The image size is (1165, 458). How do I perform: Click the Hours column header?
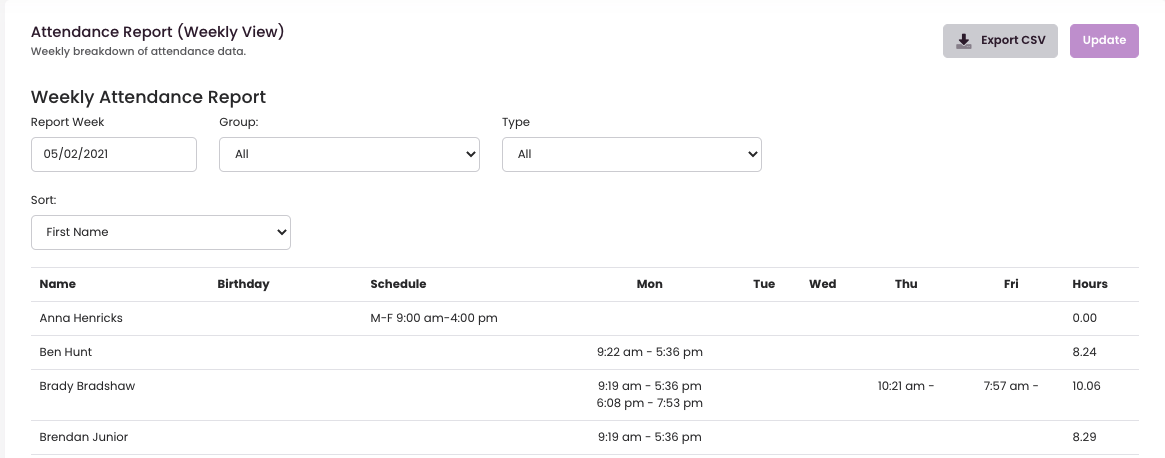(1090, 284)
